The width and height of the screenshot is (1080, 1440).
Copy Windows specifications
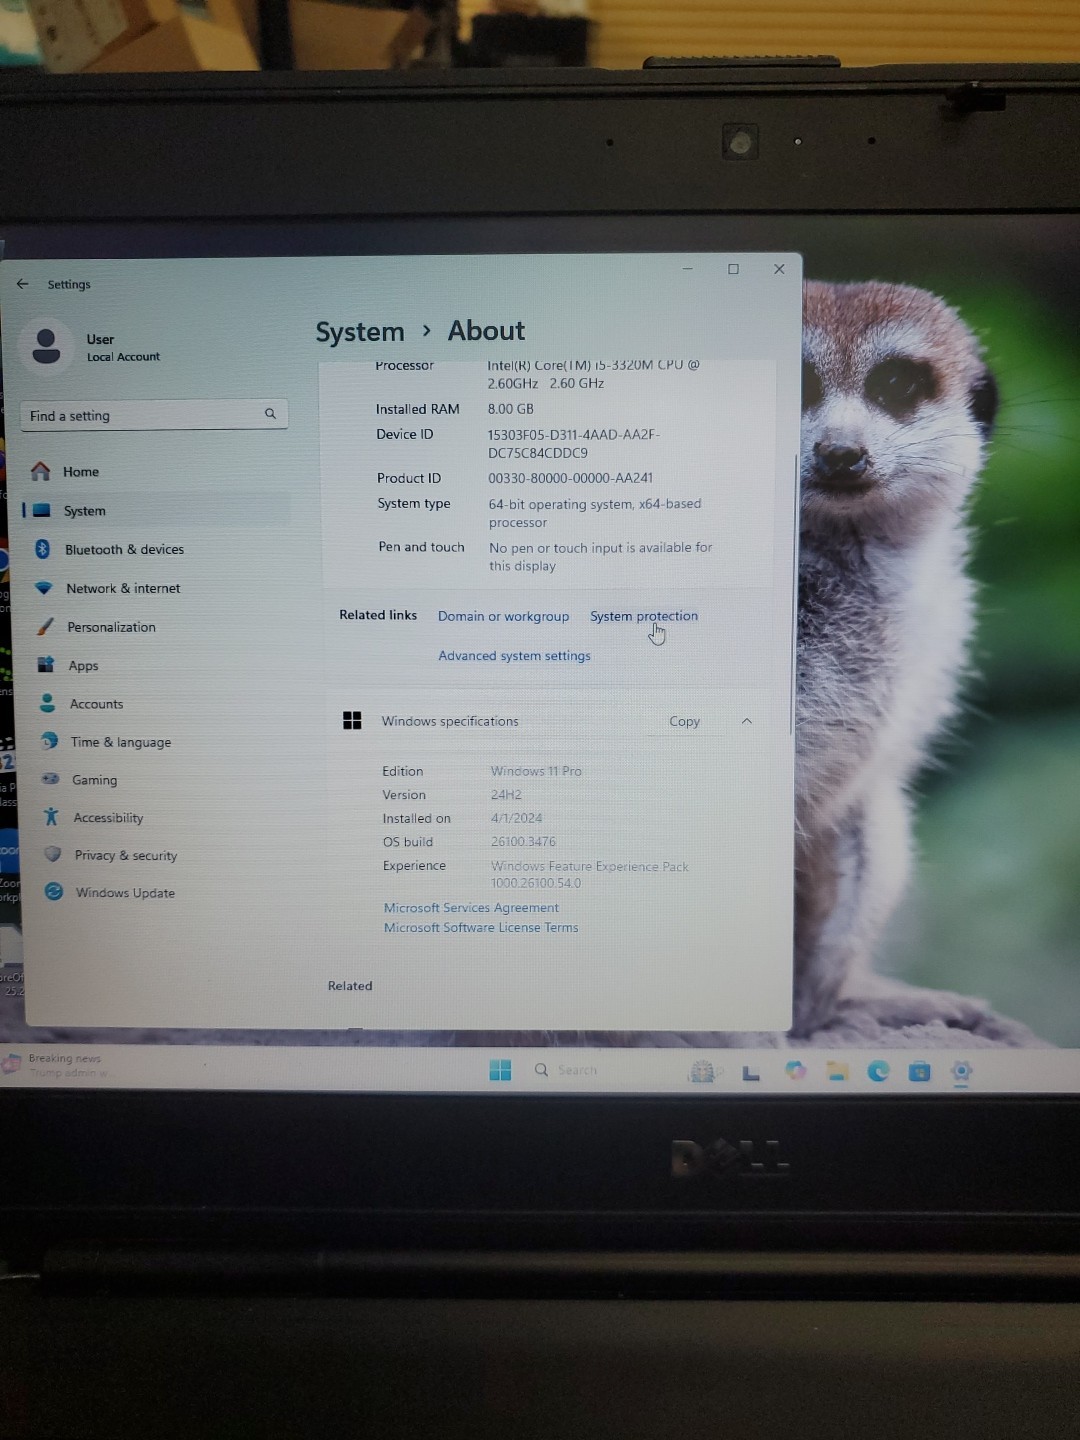[x=685, y=721]
